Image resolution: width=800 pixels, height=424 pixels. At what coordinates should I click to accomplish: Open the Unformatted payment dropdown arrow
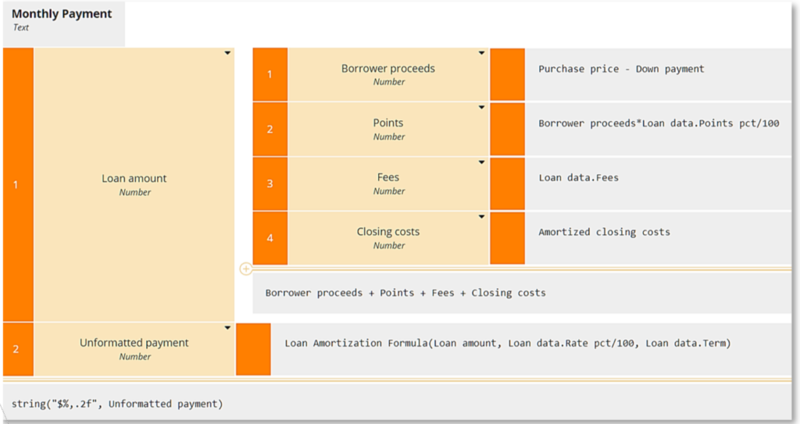(x=228, y=327)
